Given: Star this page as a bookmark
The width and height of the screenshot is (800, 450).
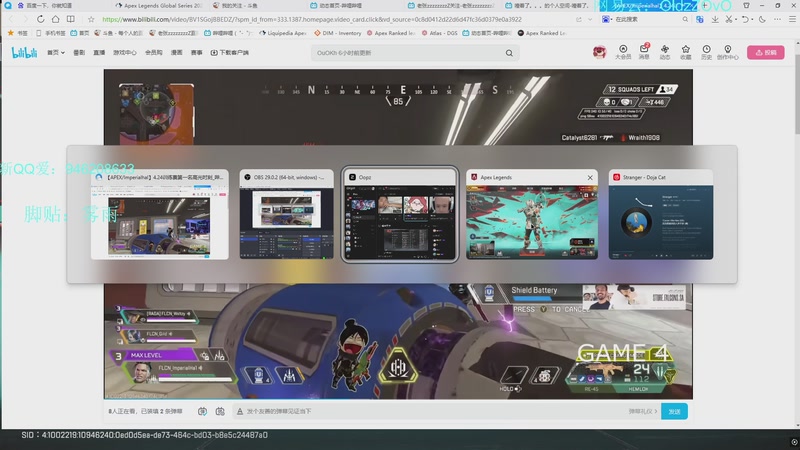Looking at the screenshot, I should tap(91, 19).
